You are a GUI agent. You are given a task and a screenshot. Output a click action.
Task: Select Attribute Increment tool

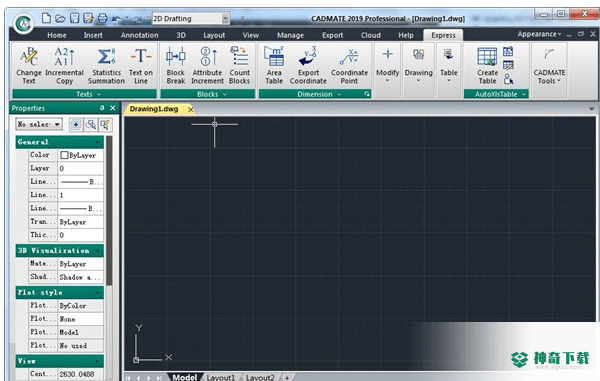(x=207, y=66)
